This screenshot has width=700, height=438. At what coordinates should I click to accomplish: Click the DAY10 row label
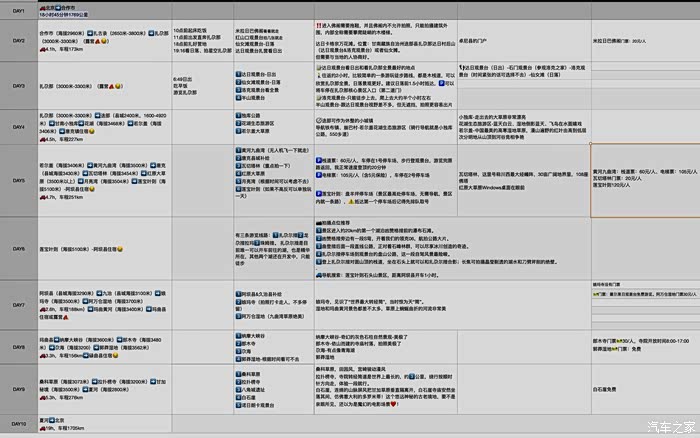tap(17, 424)
